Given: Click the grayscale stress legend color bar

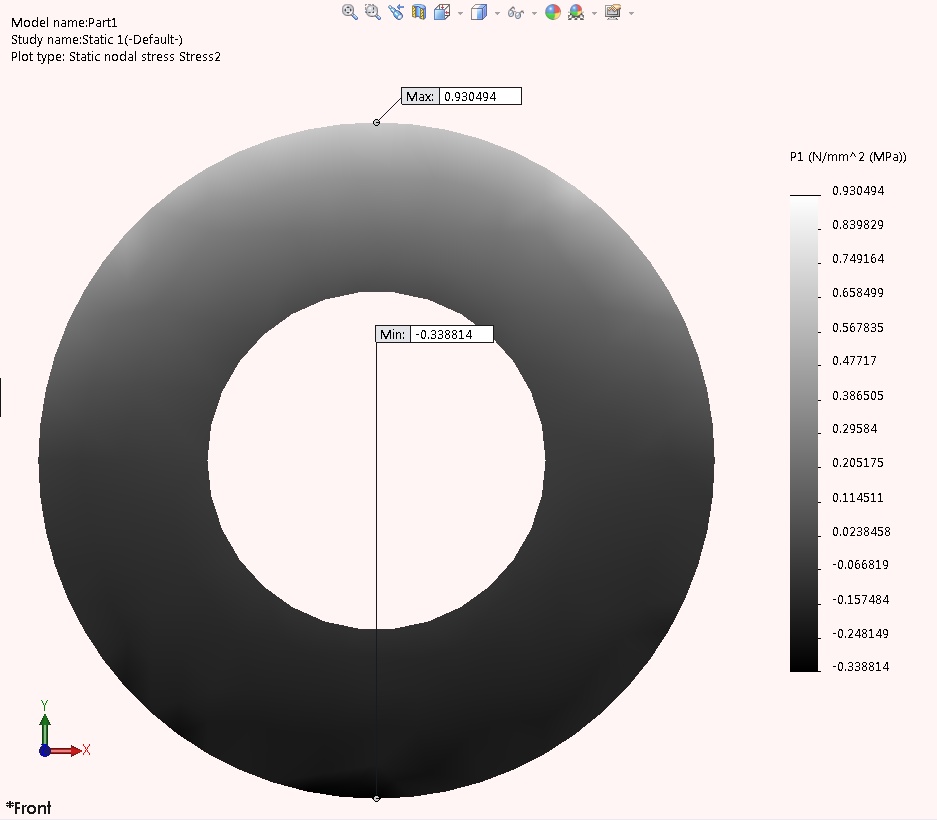Looking at the screenshot, I should click(804, 434).
